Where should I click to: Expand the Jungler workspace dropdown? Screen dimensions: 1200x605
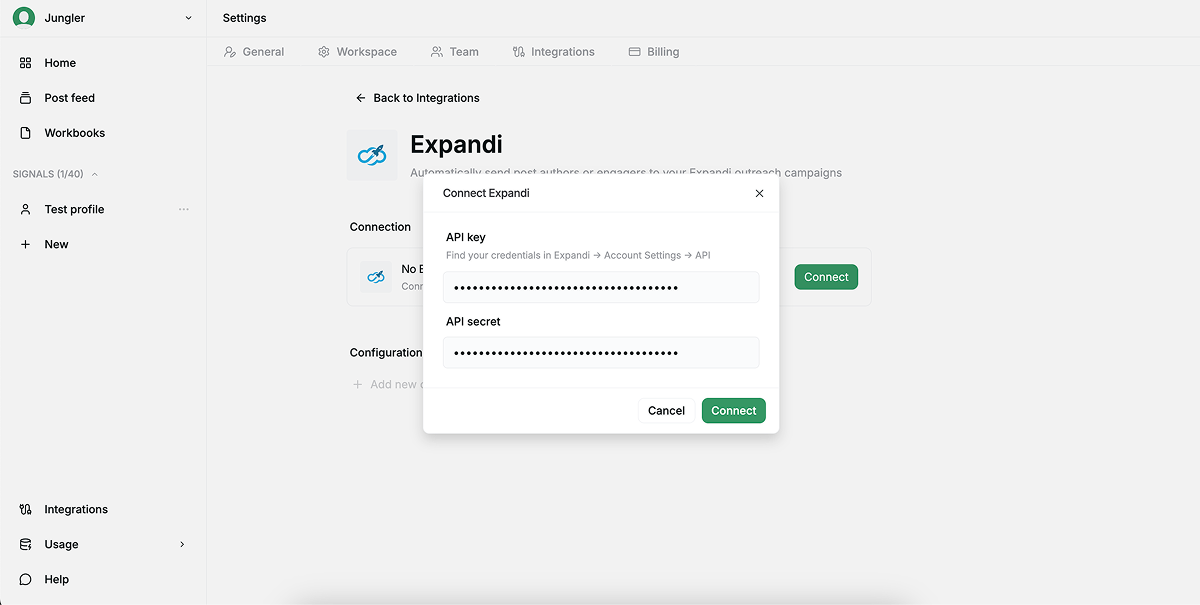click(188, 18)
